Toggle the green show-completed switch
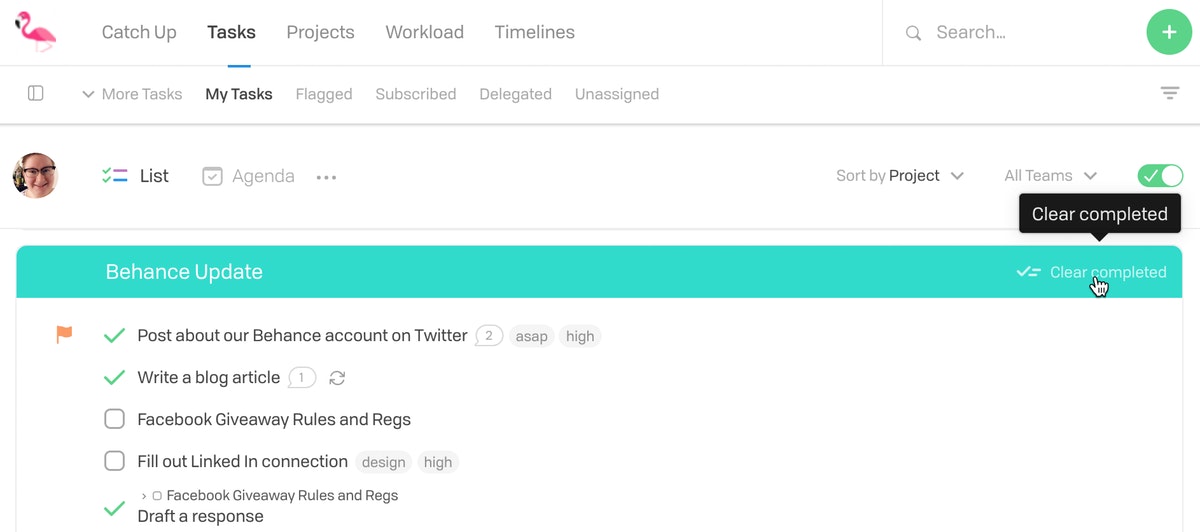Image resolution: width=1200 pixels, height=532 pixels. (x=1160, y=176)
